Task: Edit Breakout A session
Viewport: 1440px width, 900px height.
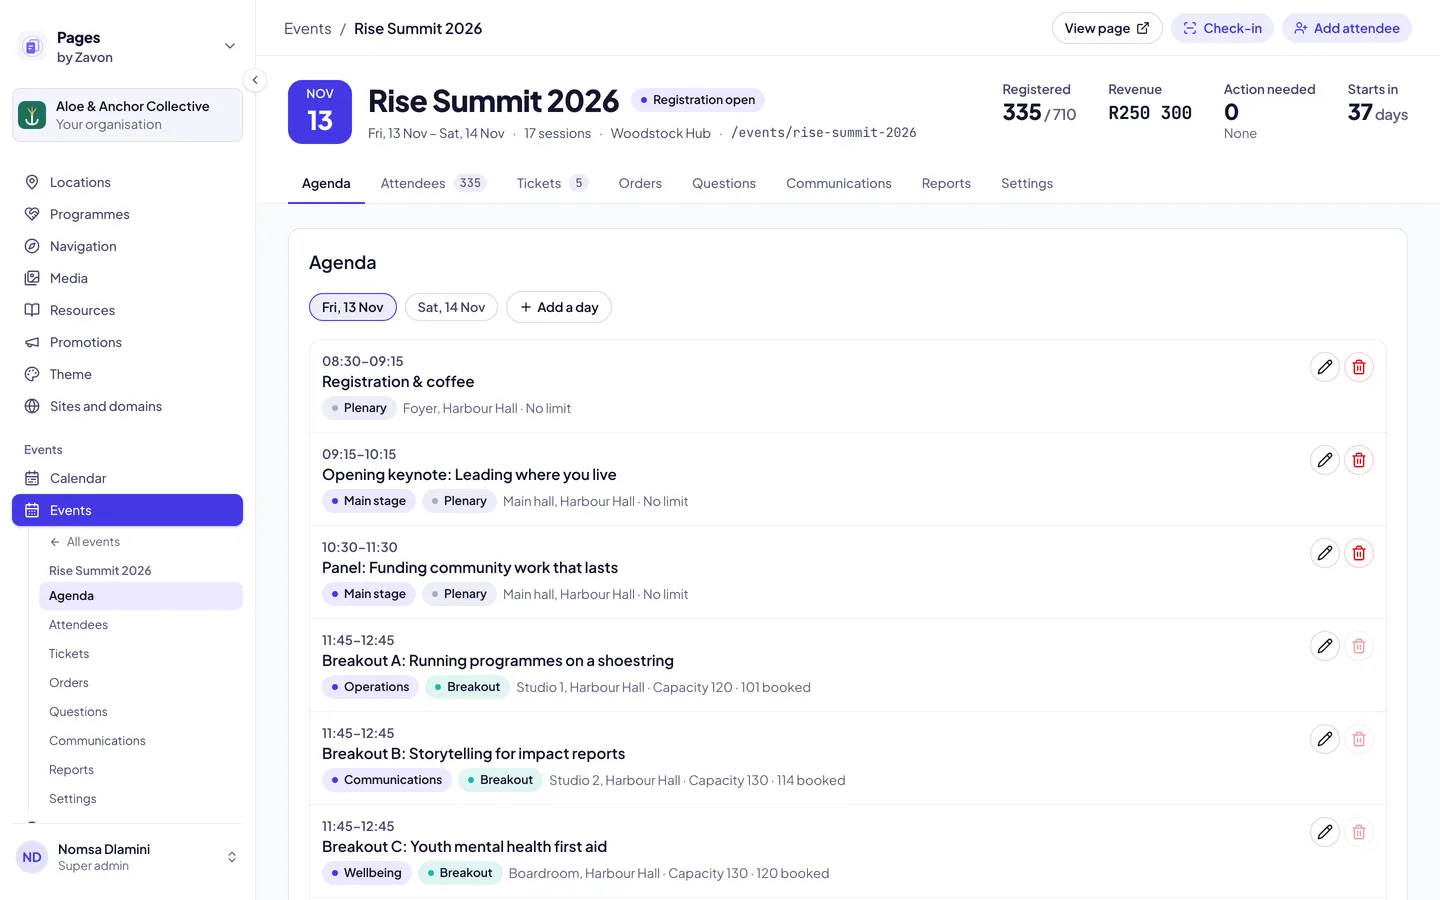Action: point(1325,646)
